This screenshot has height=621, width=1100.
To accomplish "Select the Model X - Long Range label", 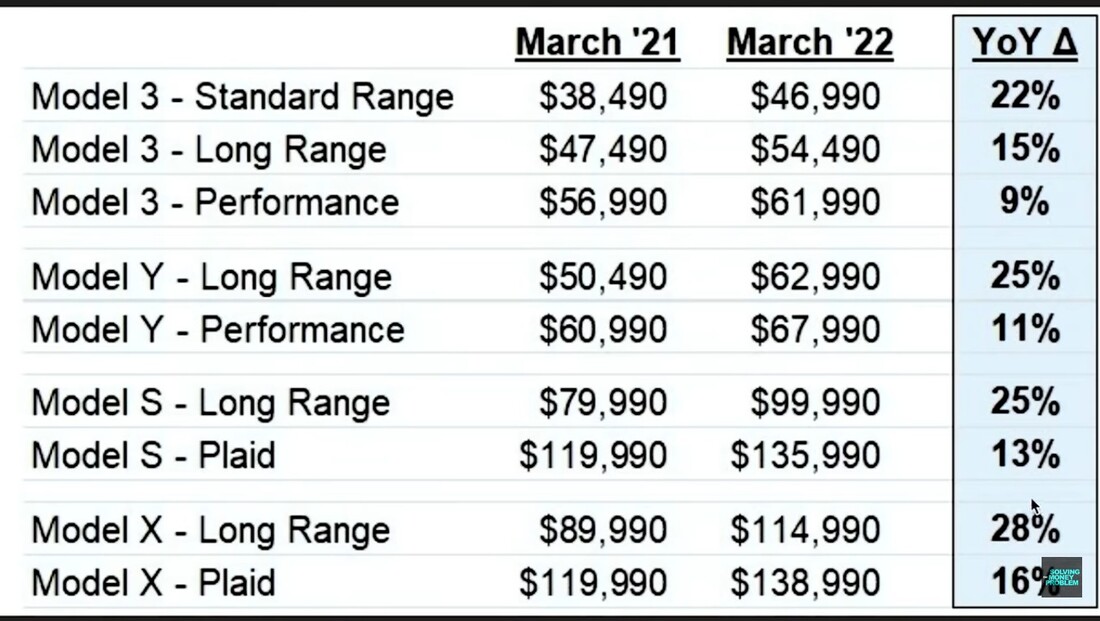I will coord(210,530).
